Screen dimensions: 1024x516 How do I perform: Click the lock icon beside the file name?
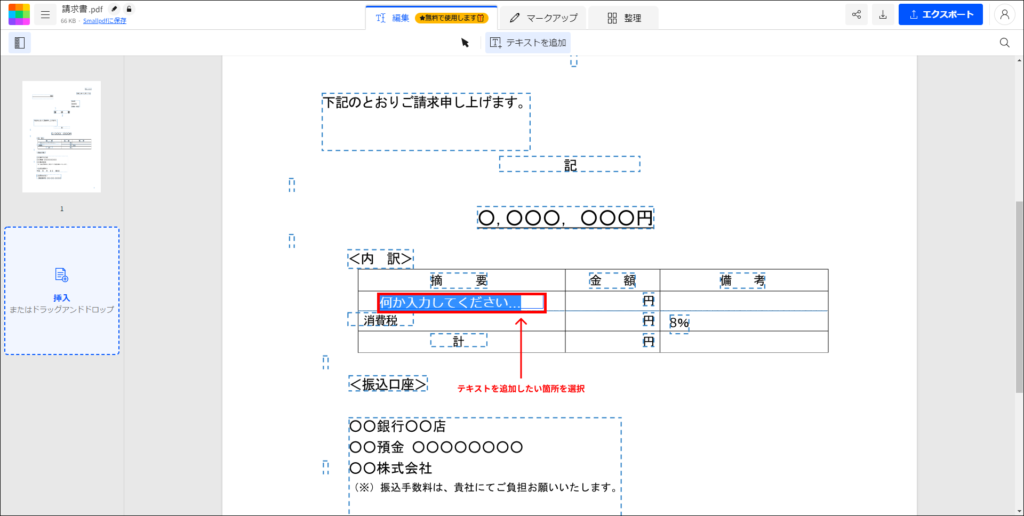click(x=129, y=9)
